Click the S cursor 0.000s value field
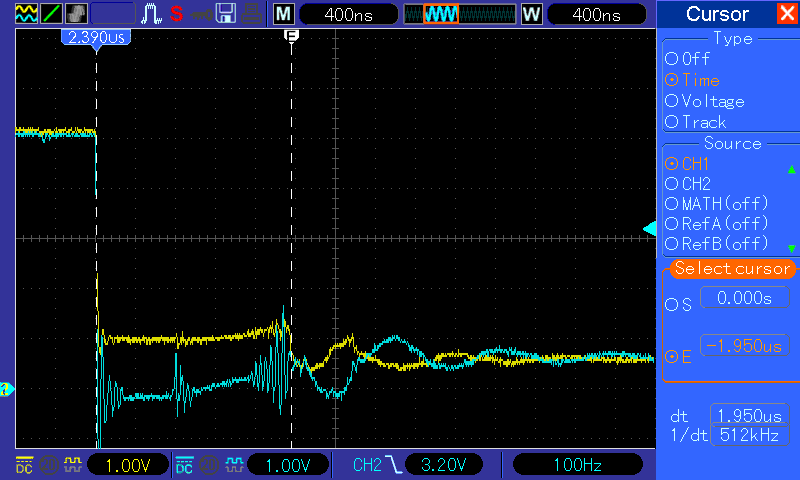 pos(744,297)
